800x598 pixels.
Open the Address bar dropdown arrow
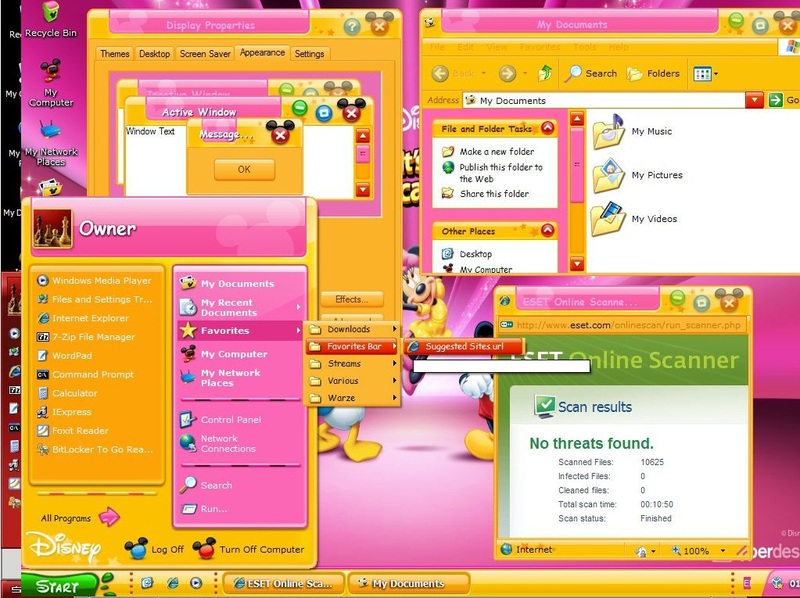754,100
